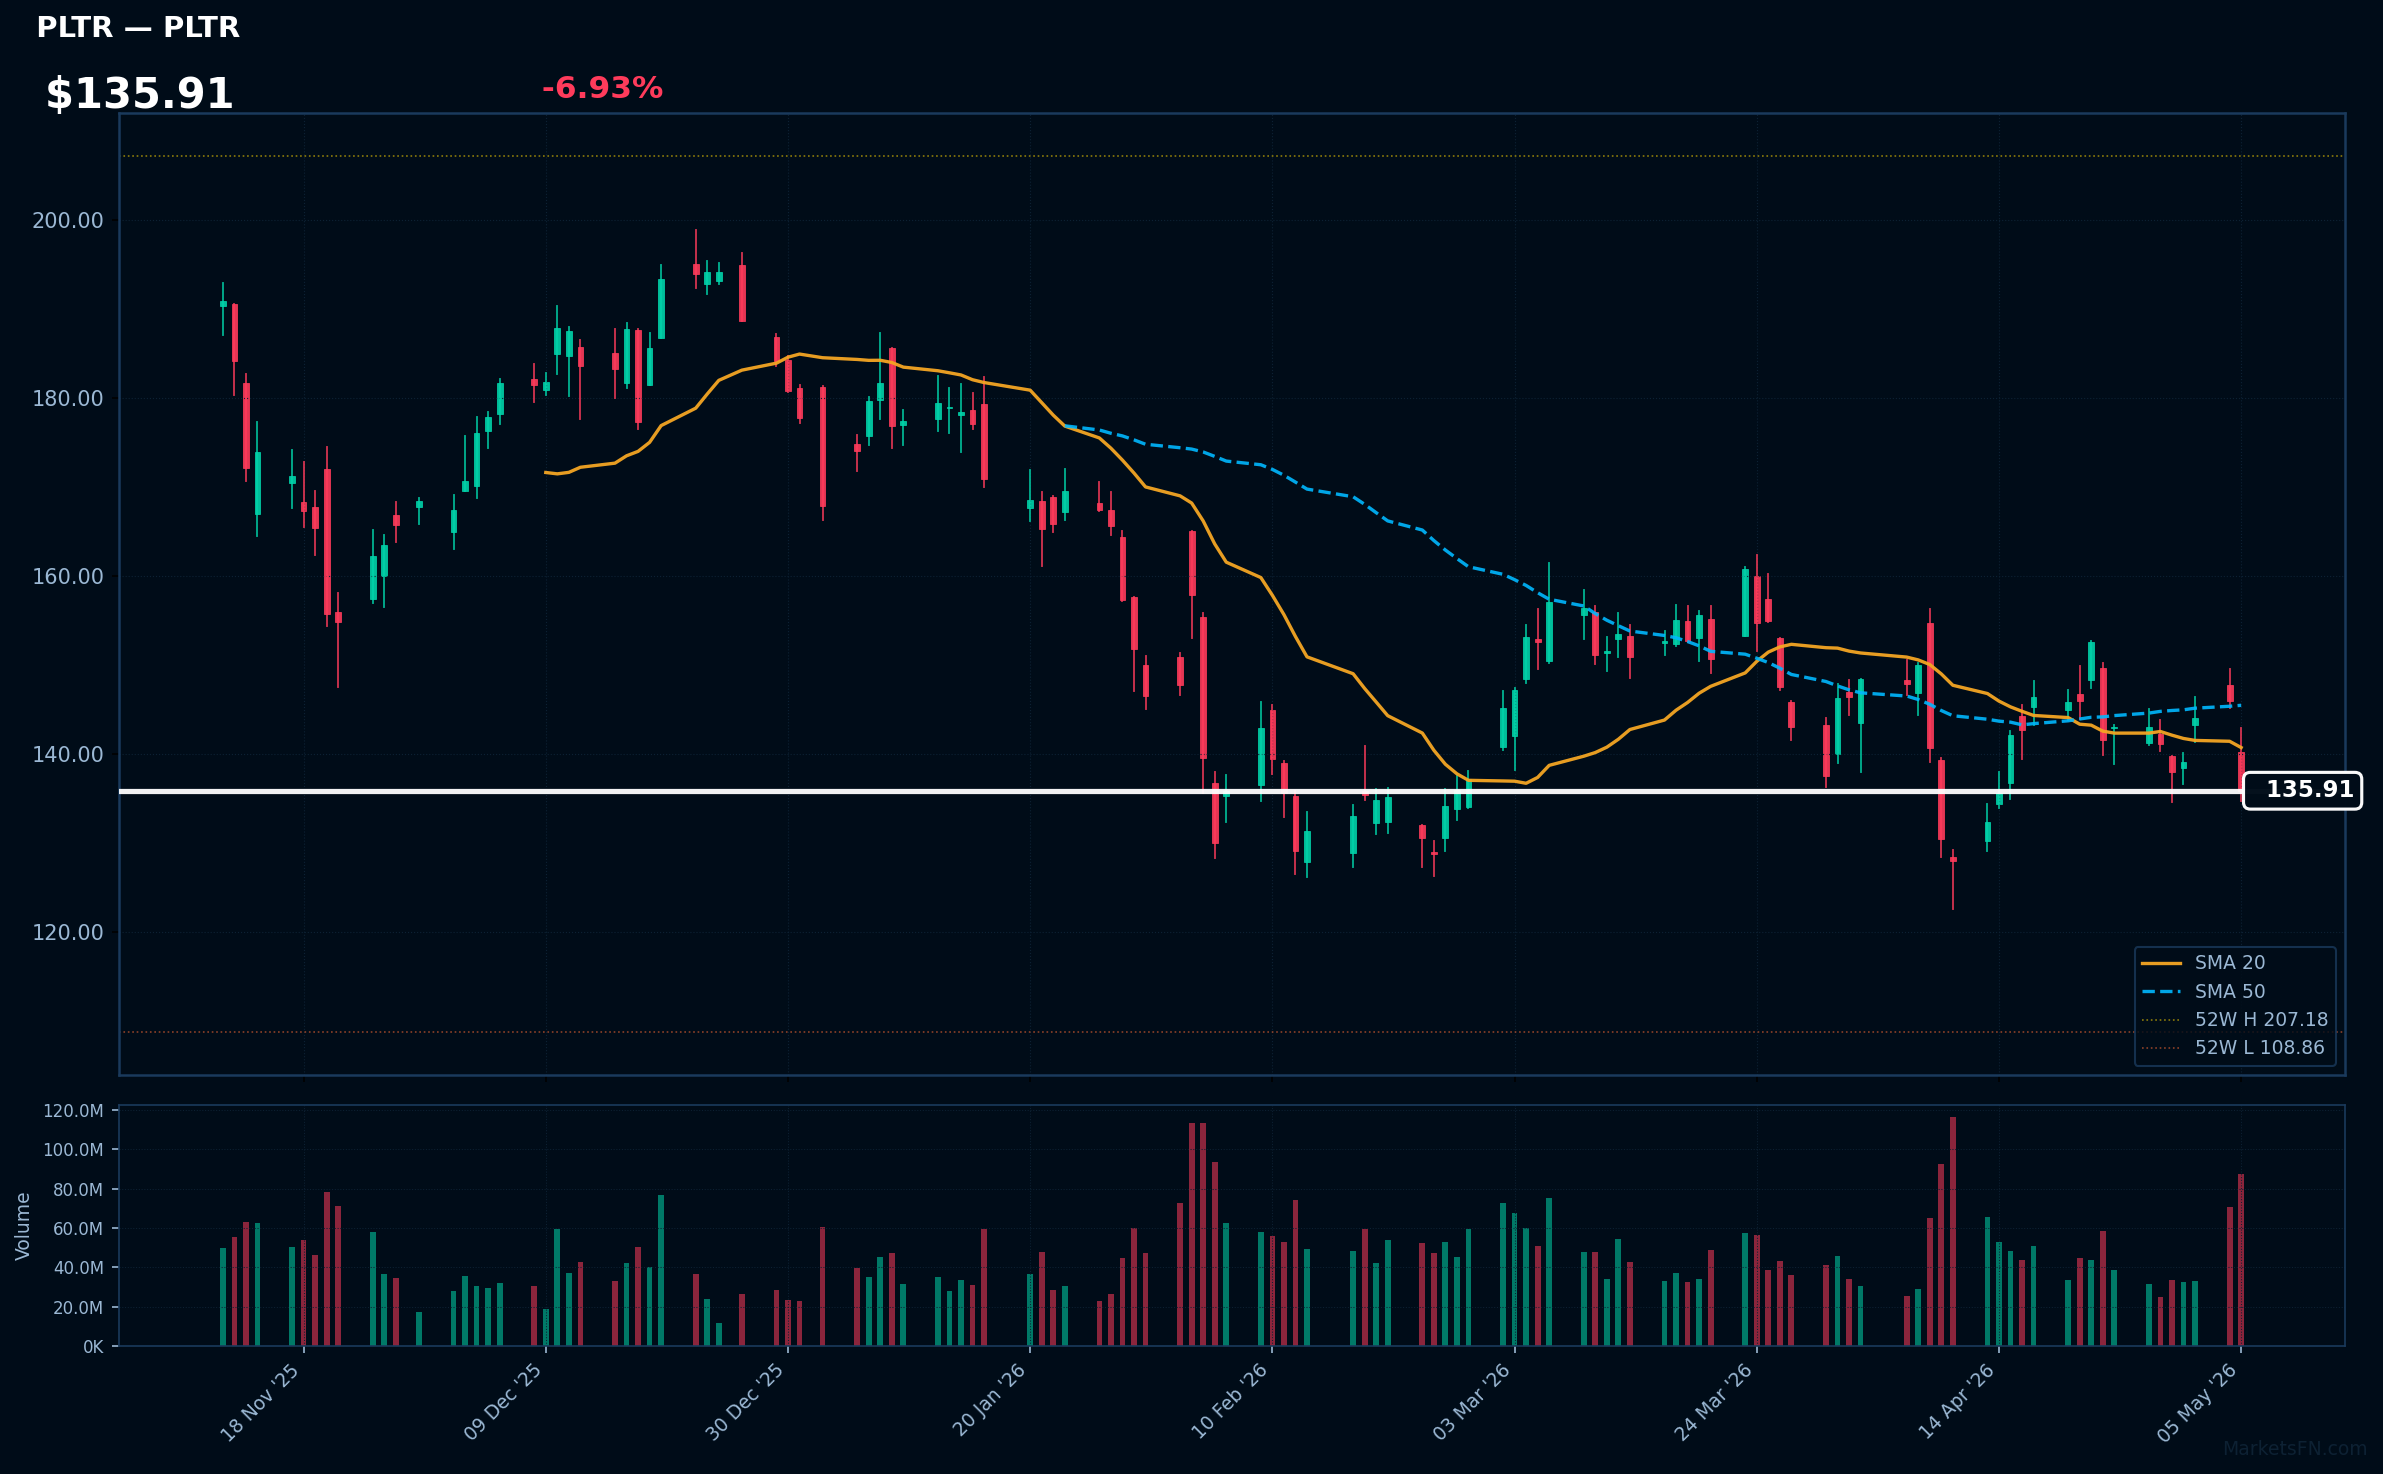This screenshot has height=1474, width=2383.
Task: Click the 10 Feb '26 date label
Action: pos(1229,1401)
